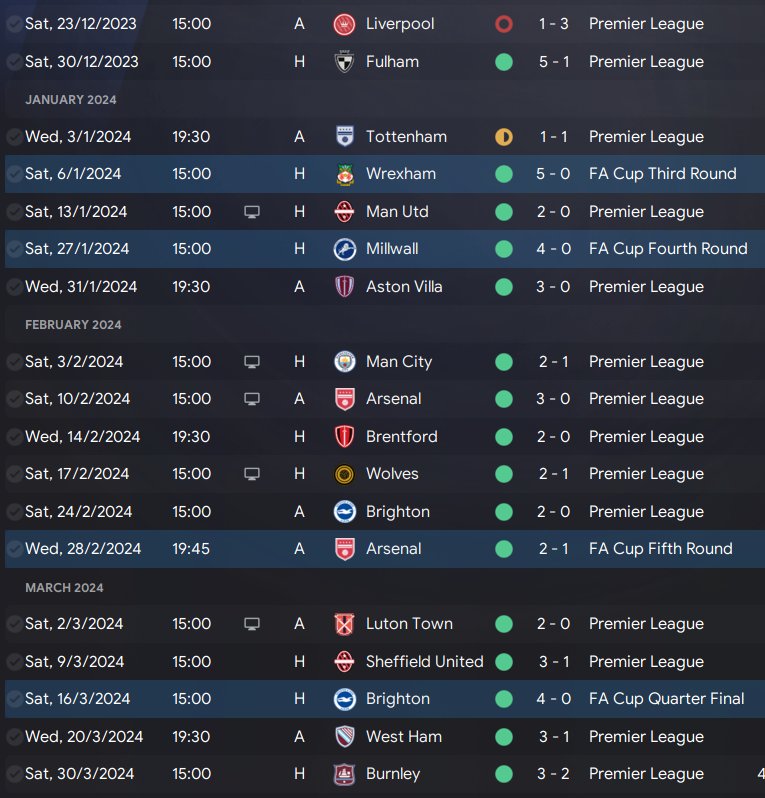Click the yellow draw indicator for Tottenham match
This screenshot has width=765, height=798.
(504, 137)
